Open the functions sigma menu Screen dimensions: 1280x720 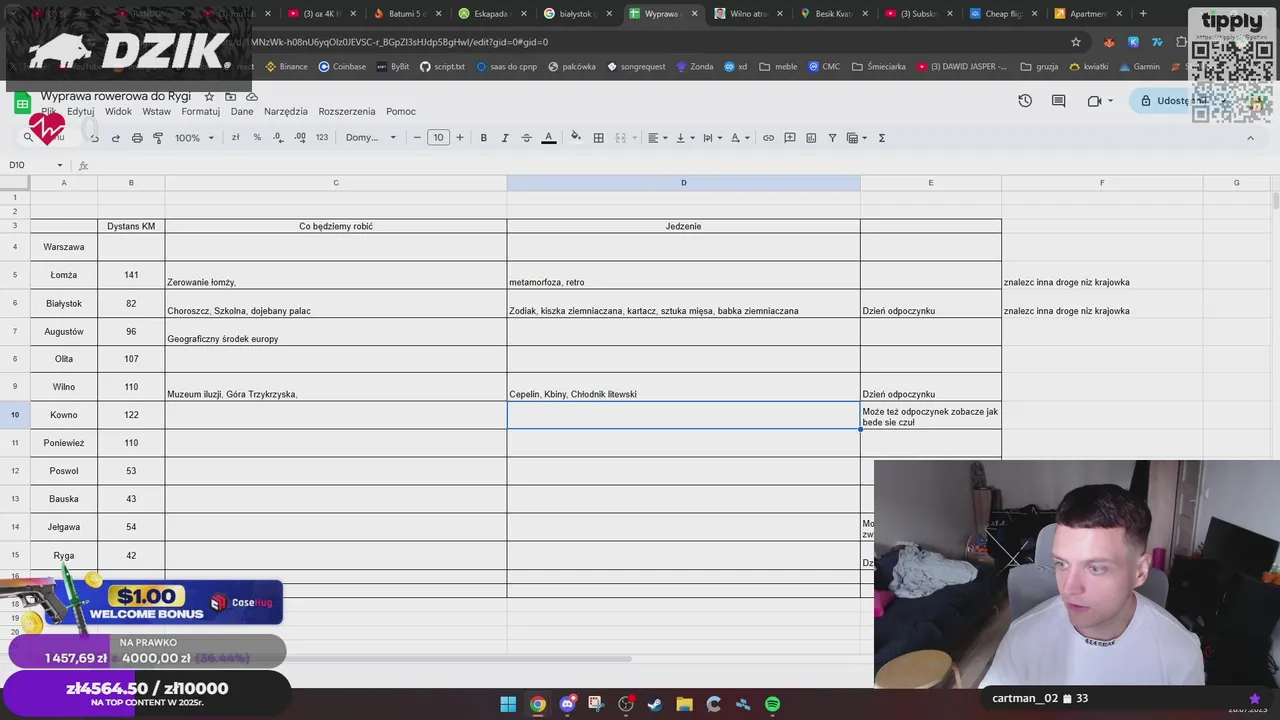(882, 138)
